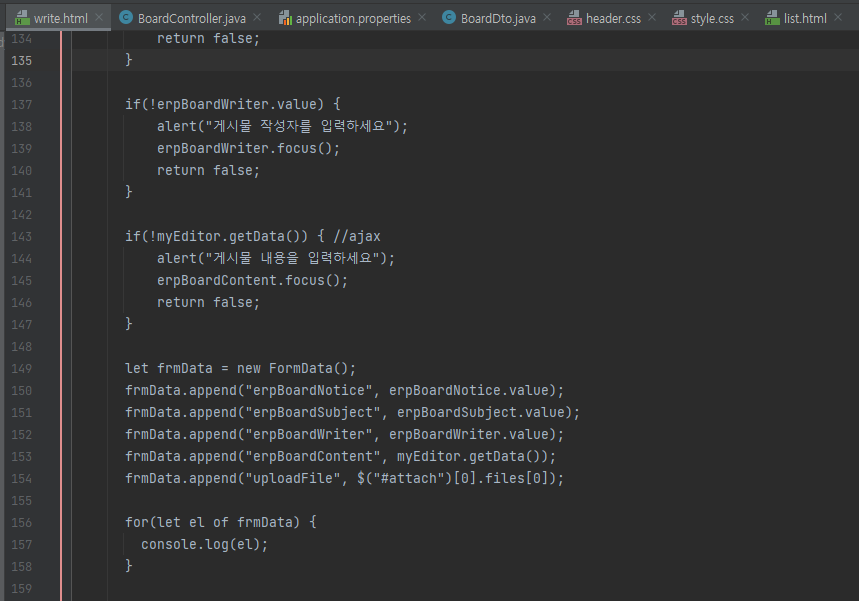Viewport: 859px width, 601px height.
Task: Open the style.css tab
Action: coord(712,18)
